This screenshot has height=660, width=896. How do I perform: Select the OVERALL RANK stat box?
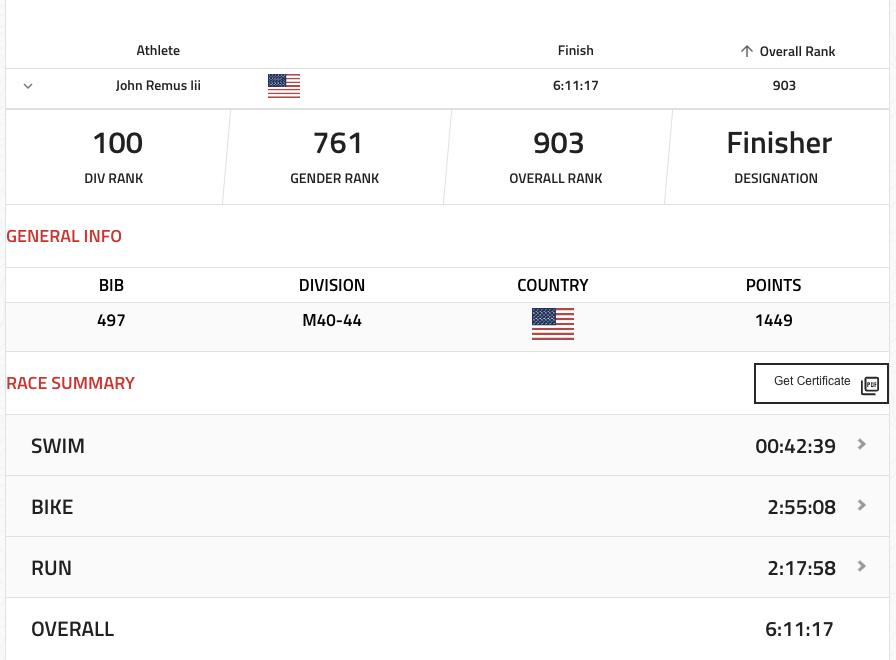558,157
